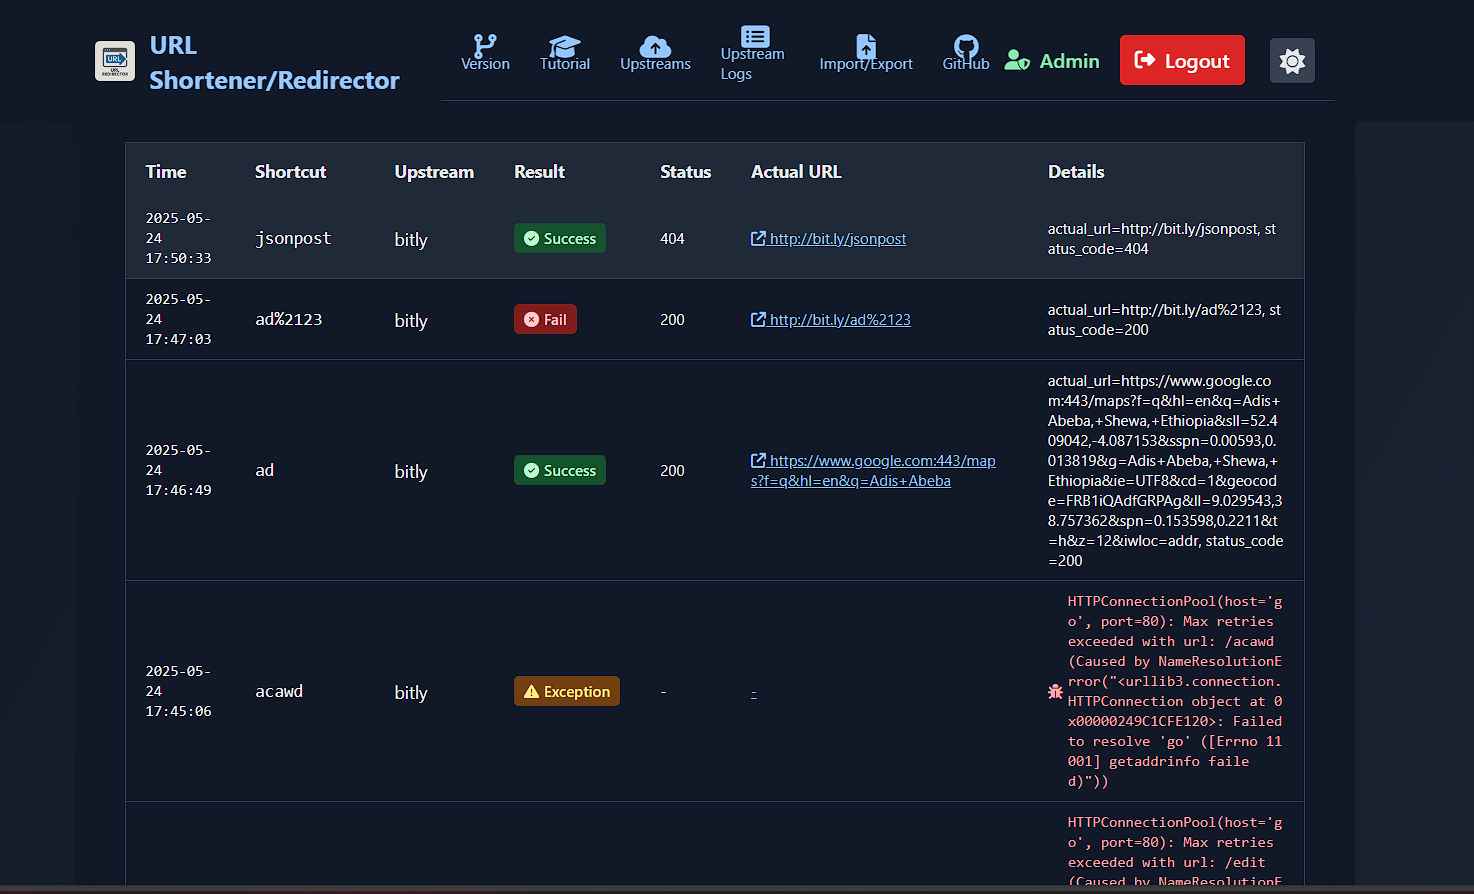This screenshot has width=1474, height=894.
Task: Click timestamp 2025-05-24 17:45:06
Action: pos(178,691)
